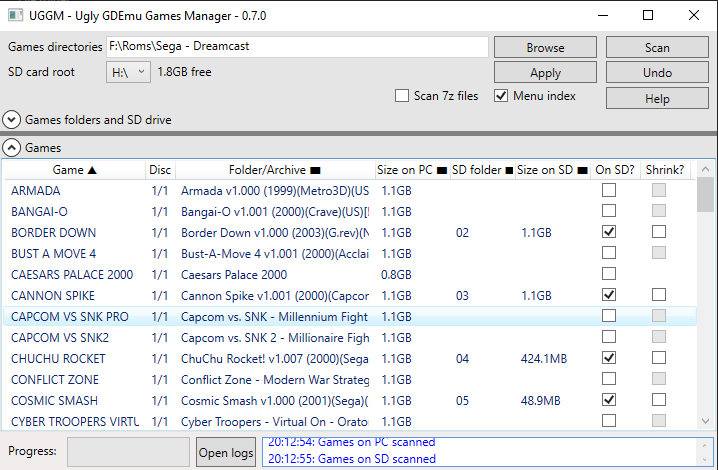Screen dimensions: 718x470
Task: Click the Browse button
Action: [545, 47]
